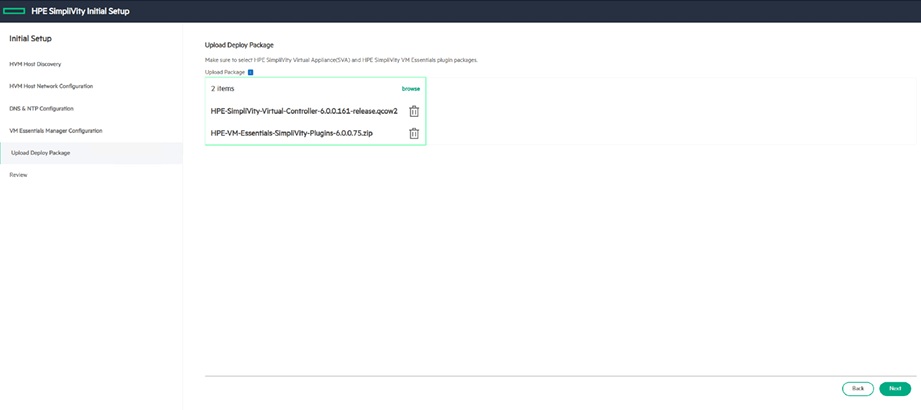This screenshot has width=921, height=410.
Task: Click the Back button
Action: click(x=858, y=389)
